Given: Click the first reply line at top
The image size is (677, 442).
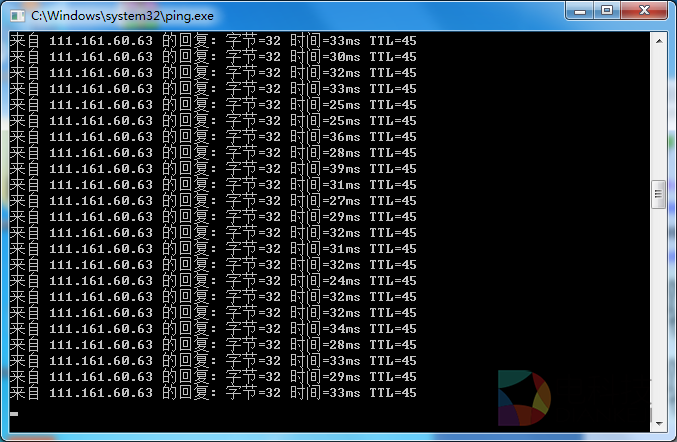Looking at the screenshot, I should (212, 41).
